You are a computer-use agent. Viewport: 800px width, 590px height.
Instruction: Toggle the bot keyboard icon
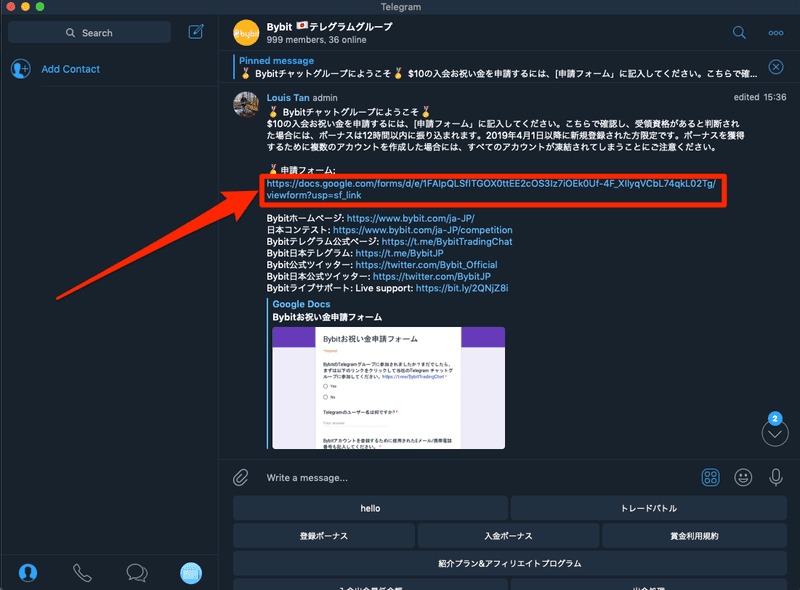pos(710,477)
